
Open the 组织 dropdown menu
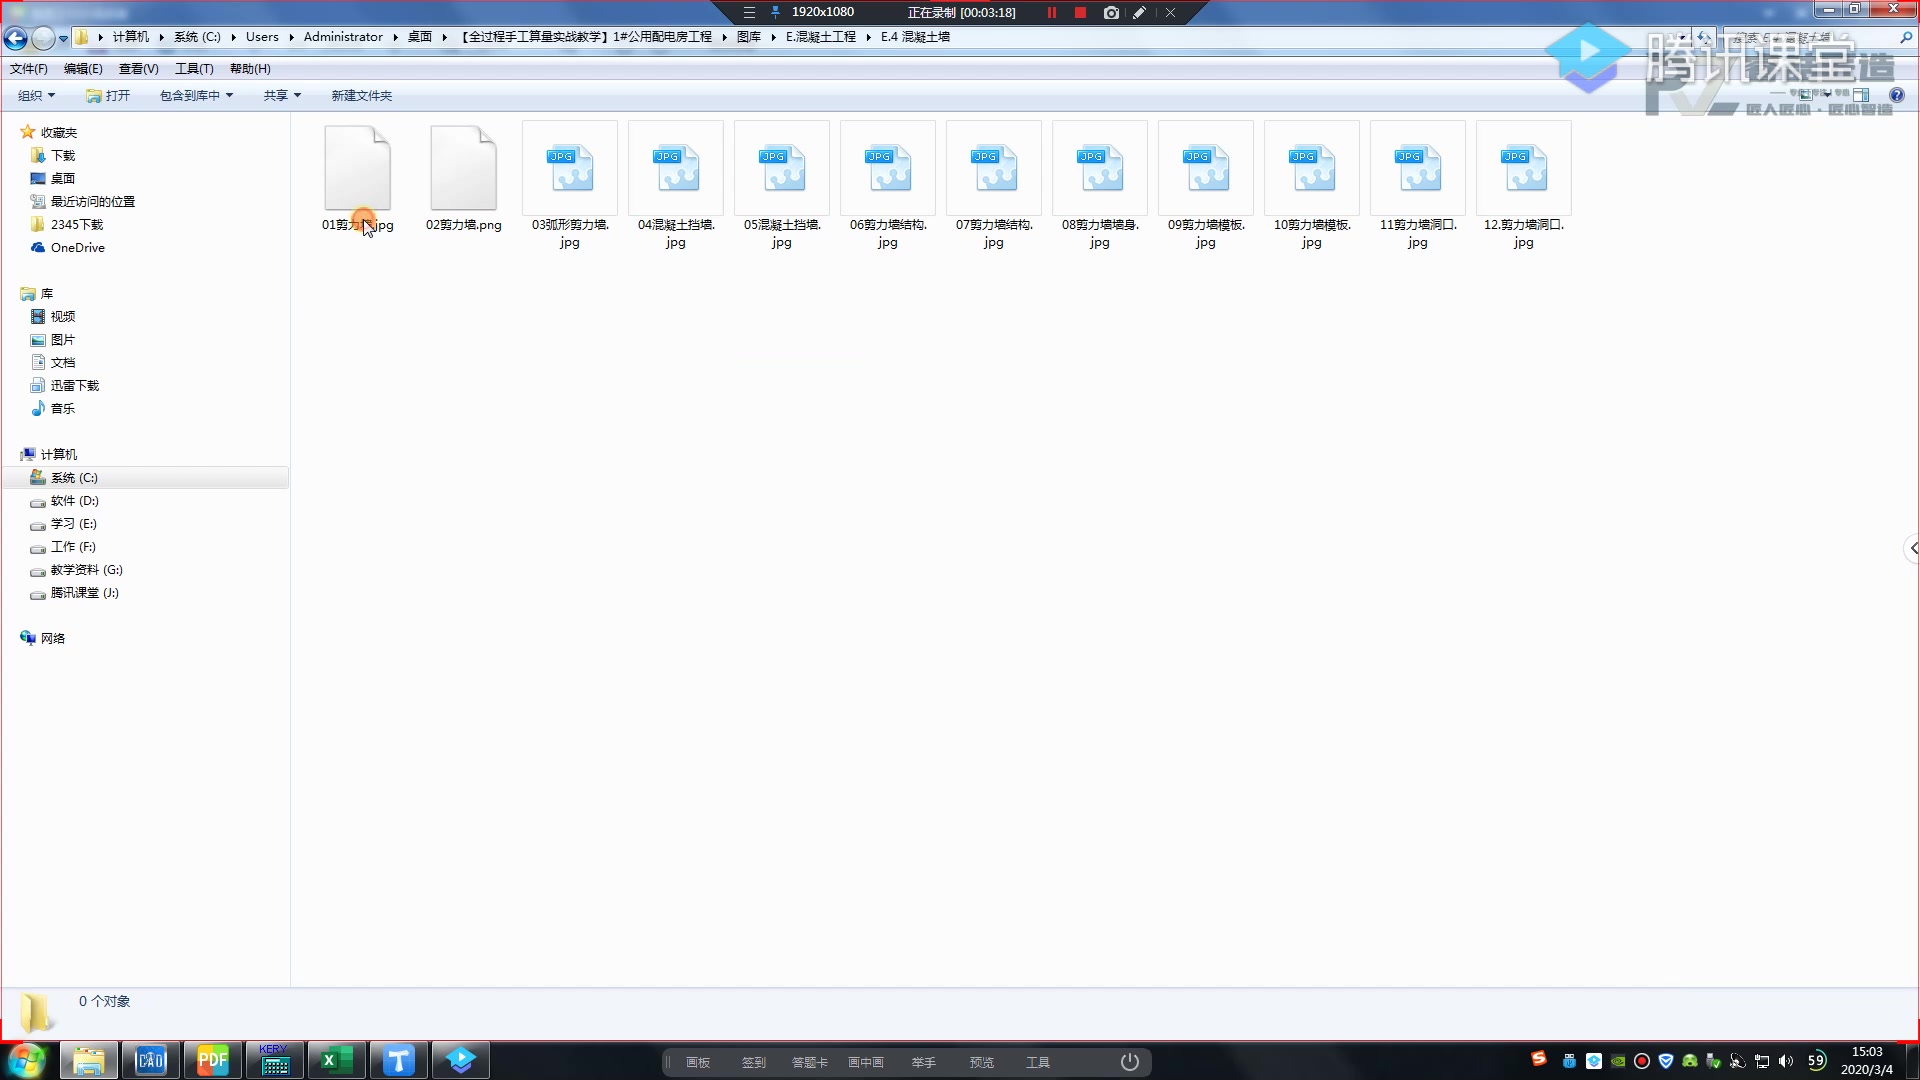(x=36, y=96)
